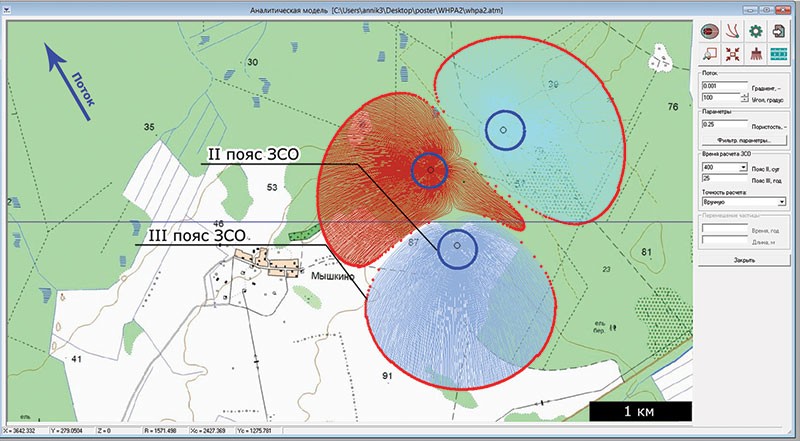Select the zoom window magnifier tool

[x=710, y=54]
